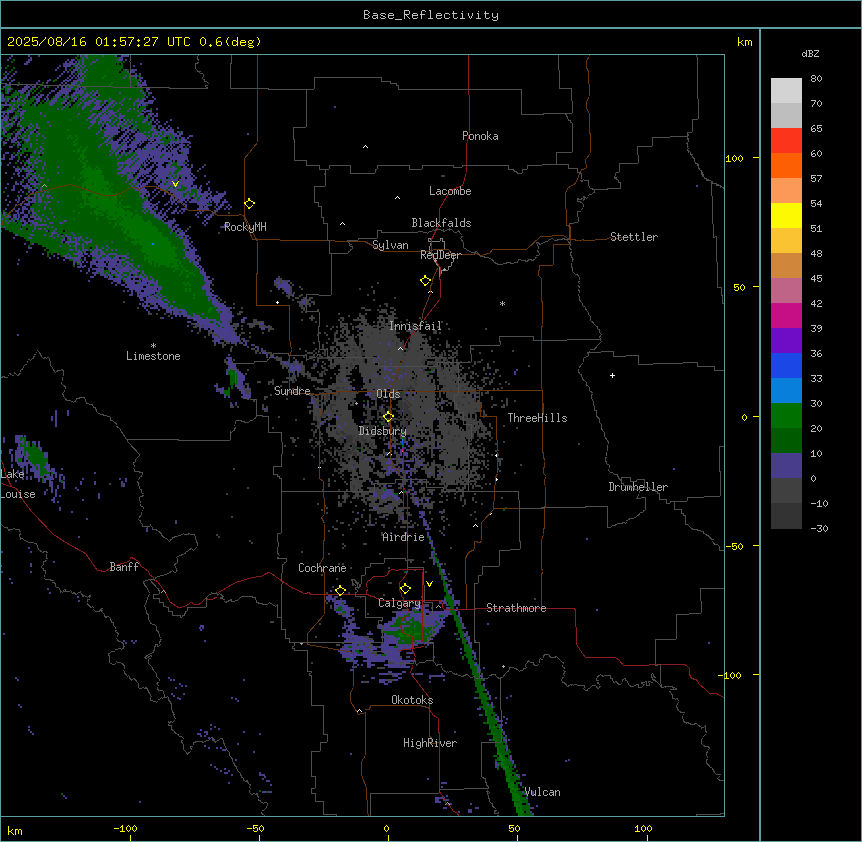Click the Olds town label

point(388,394)
